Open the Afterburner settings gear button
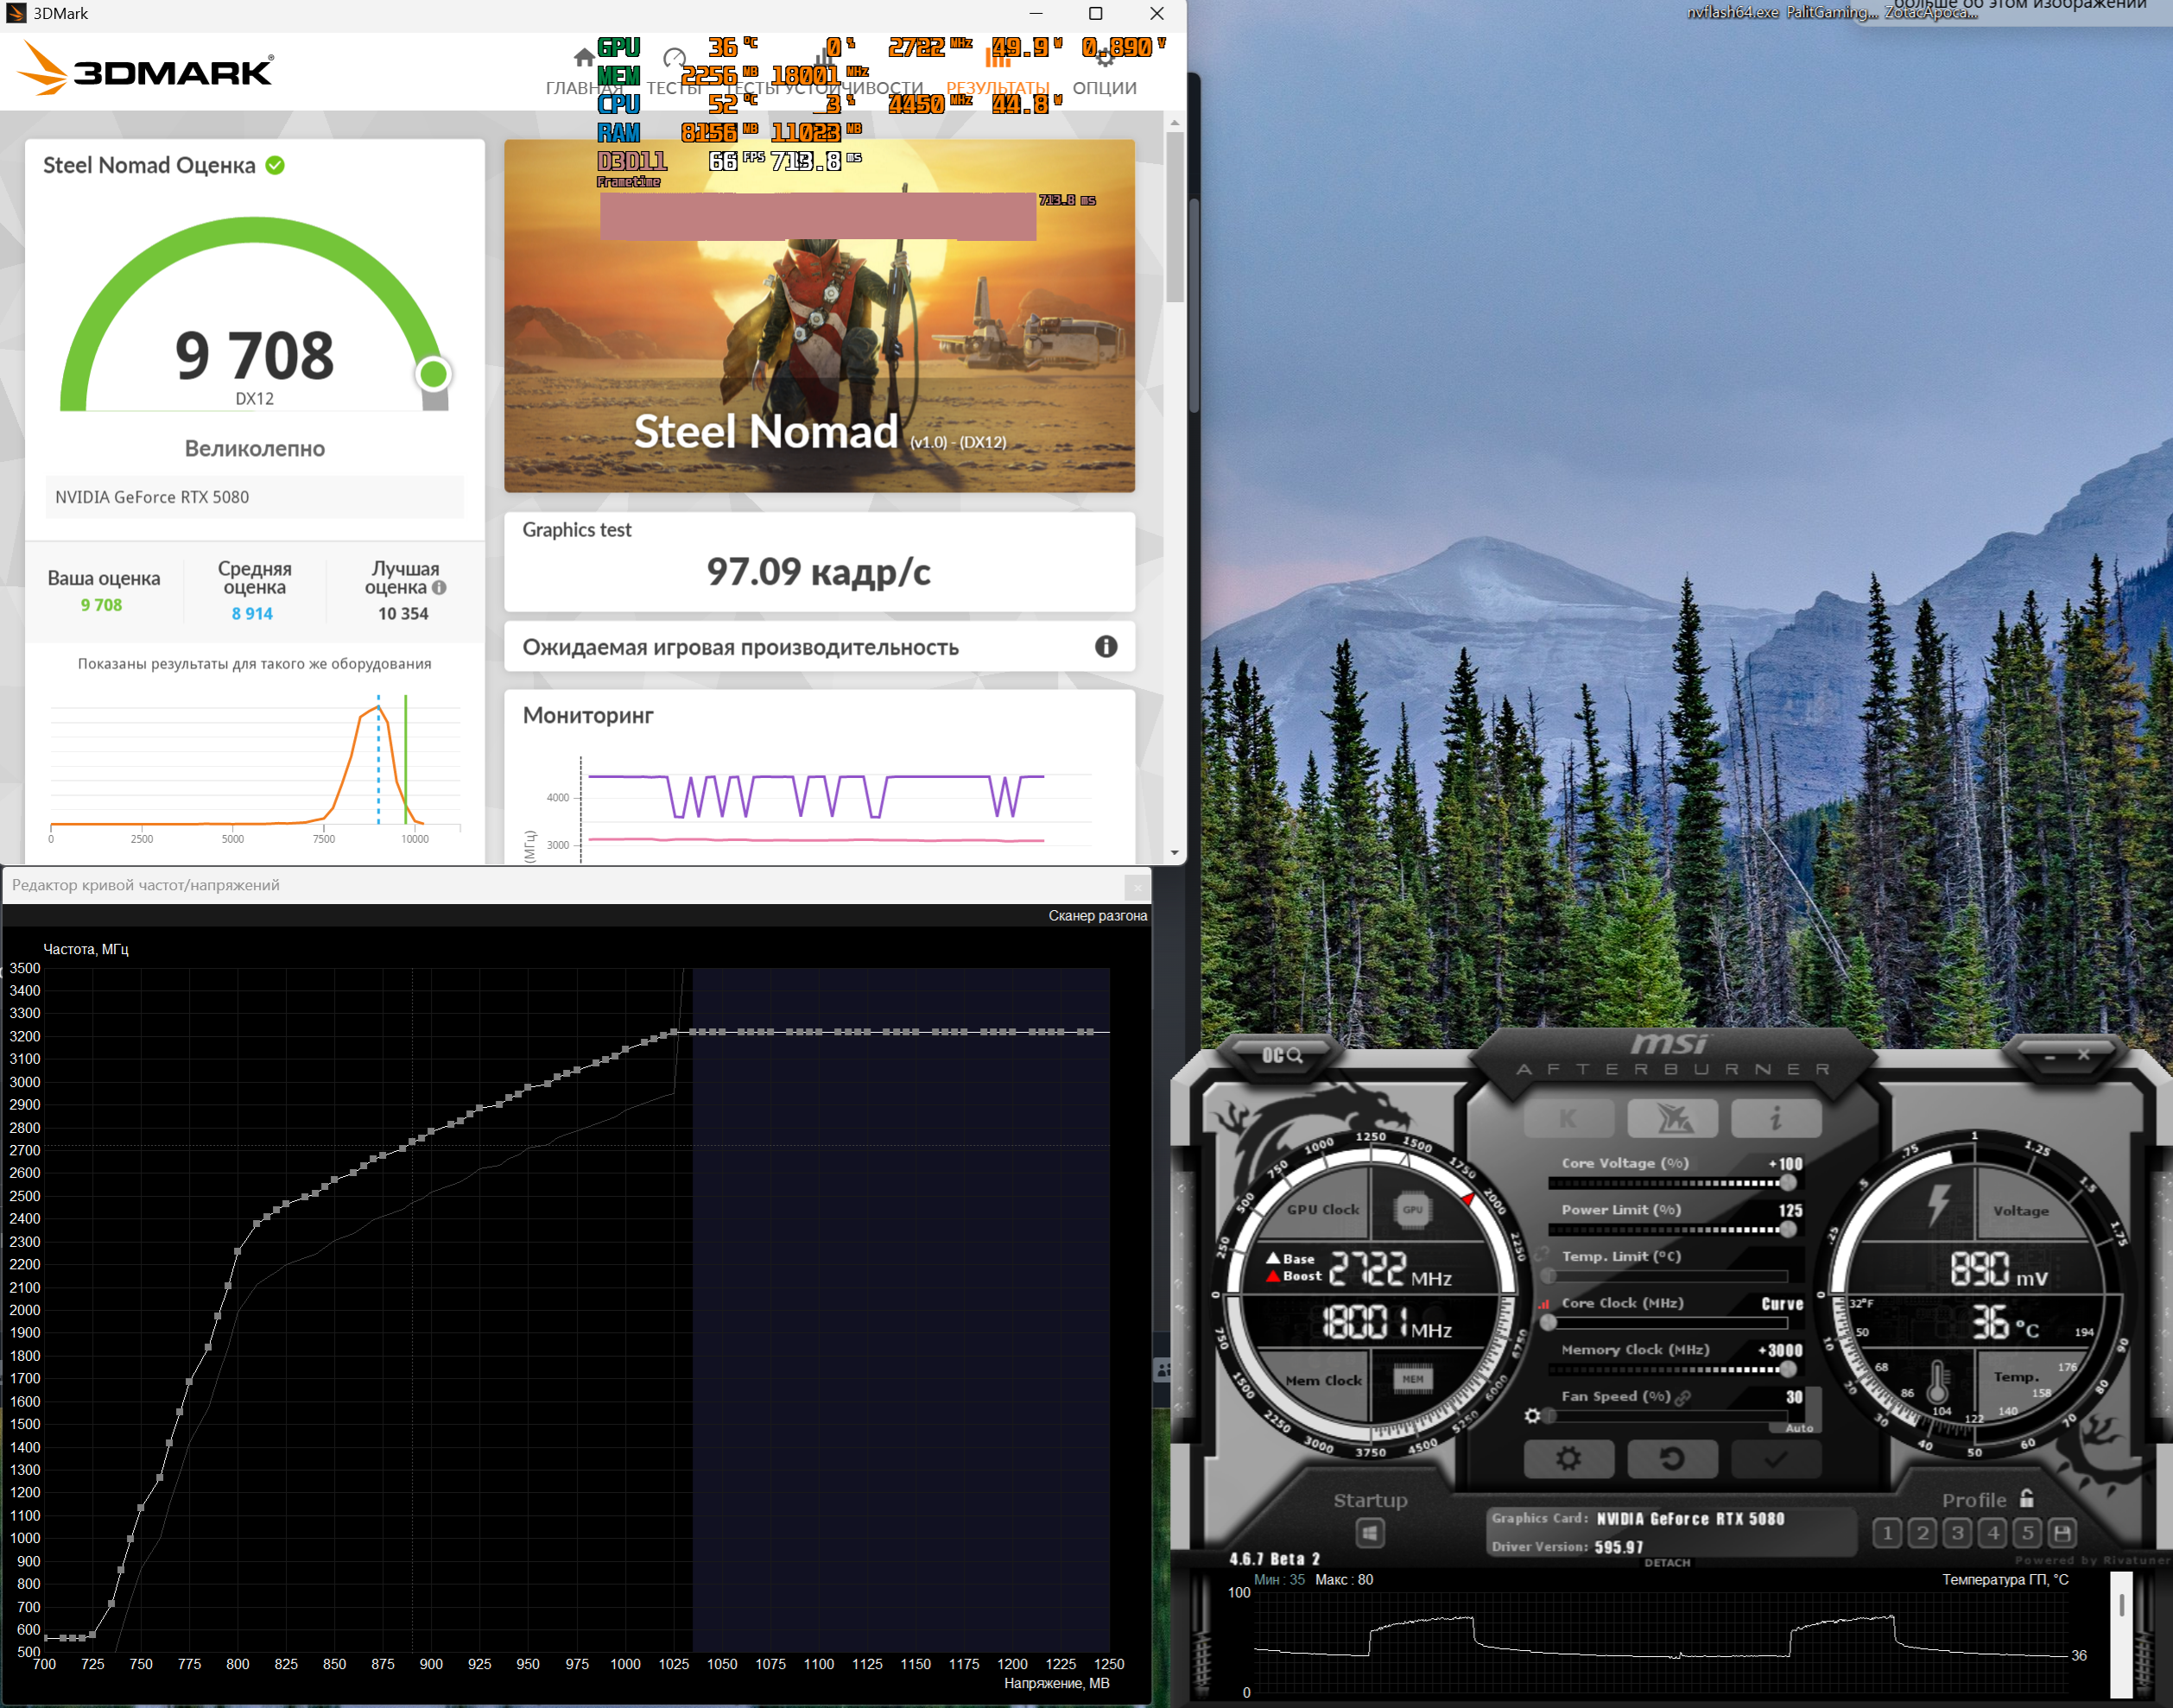Viewport: 2173px width, 1708px height. pyautogui.click(x=1568, y=1459)
